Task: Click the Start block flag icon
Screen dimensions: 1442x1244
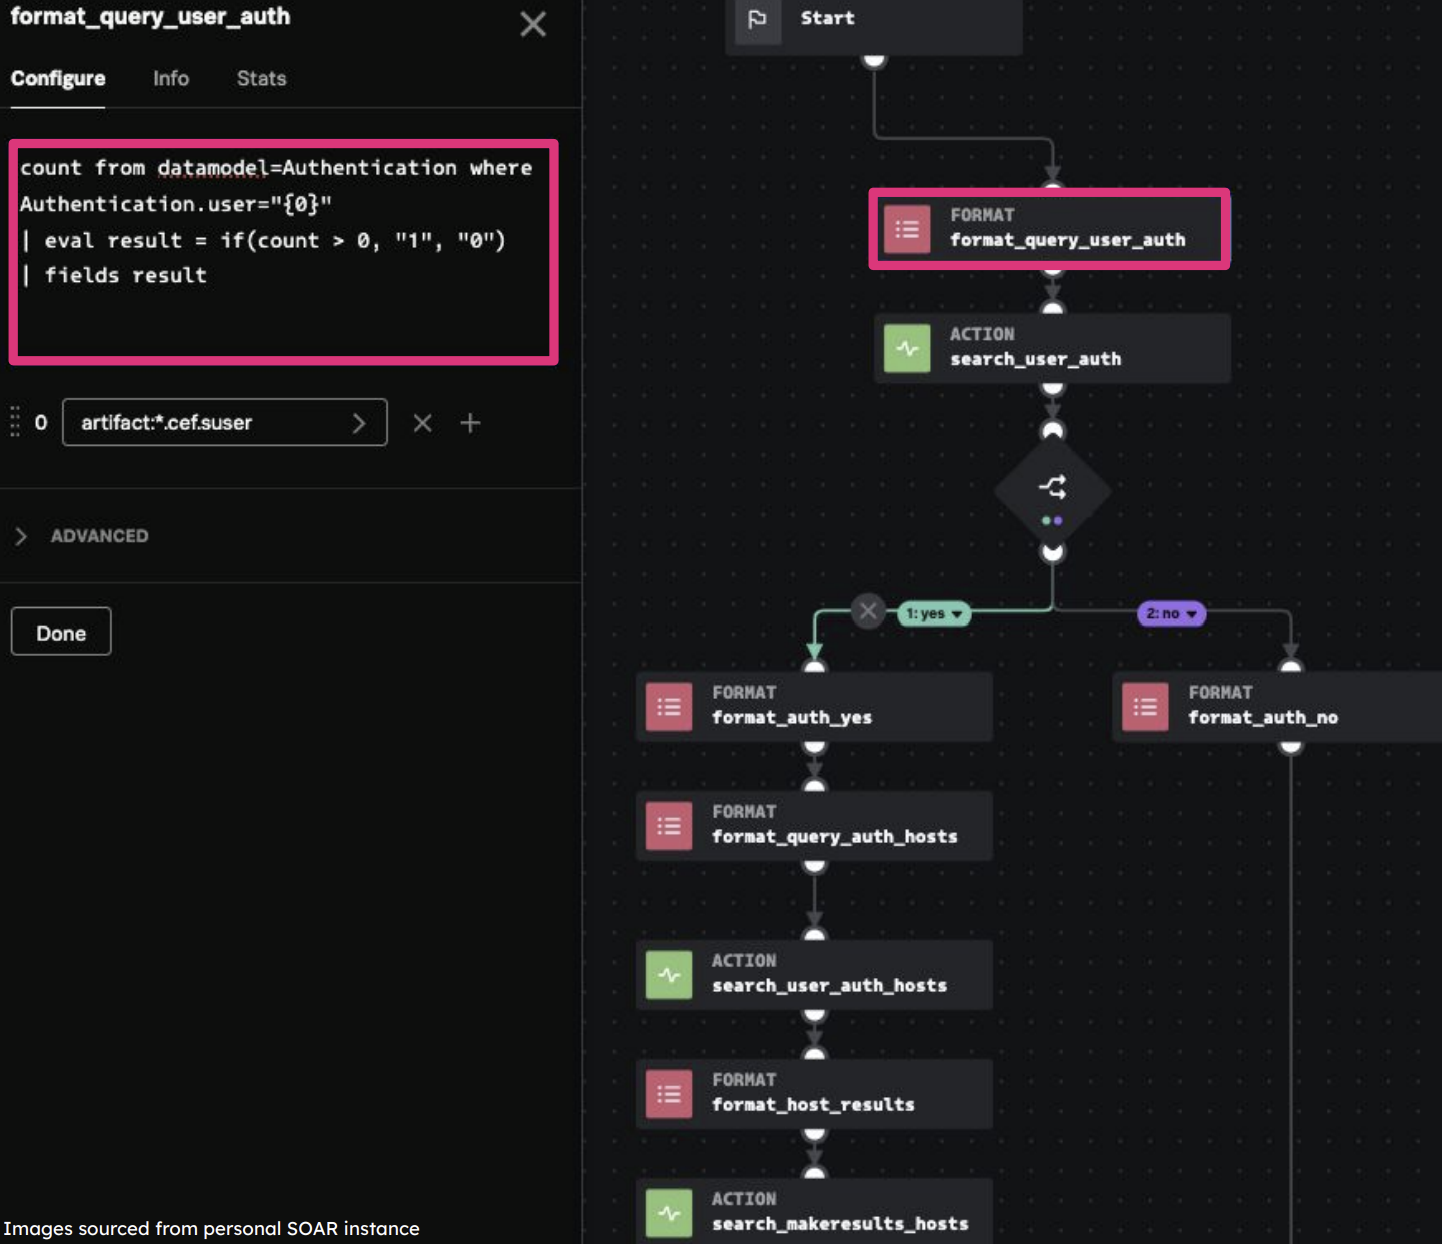Action: coord(757,19)
